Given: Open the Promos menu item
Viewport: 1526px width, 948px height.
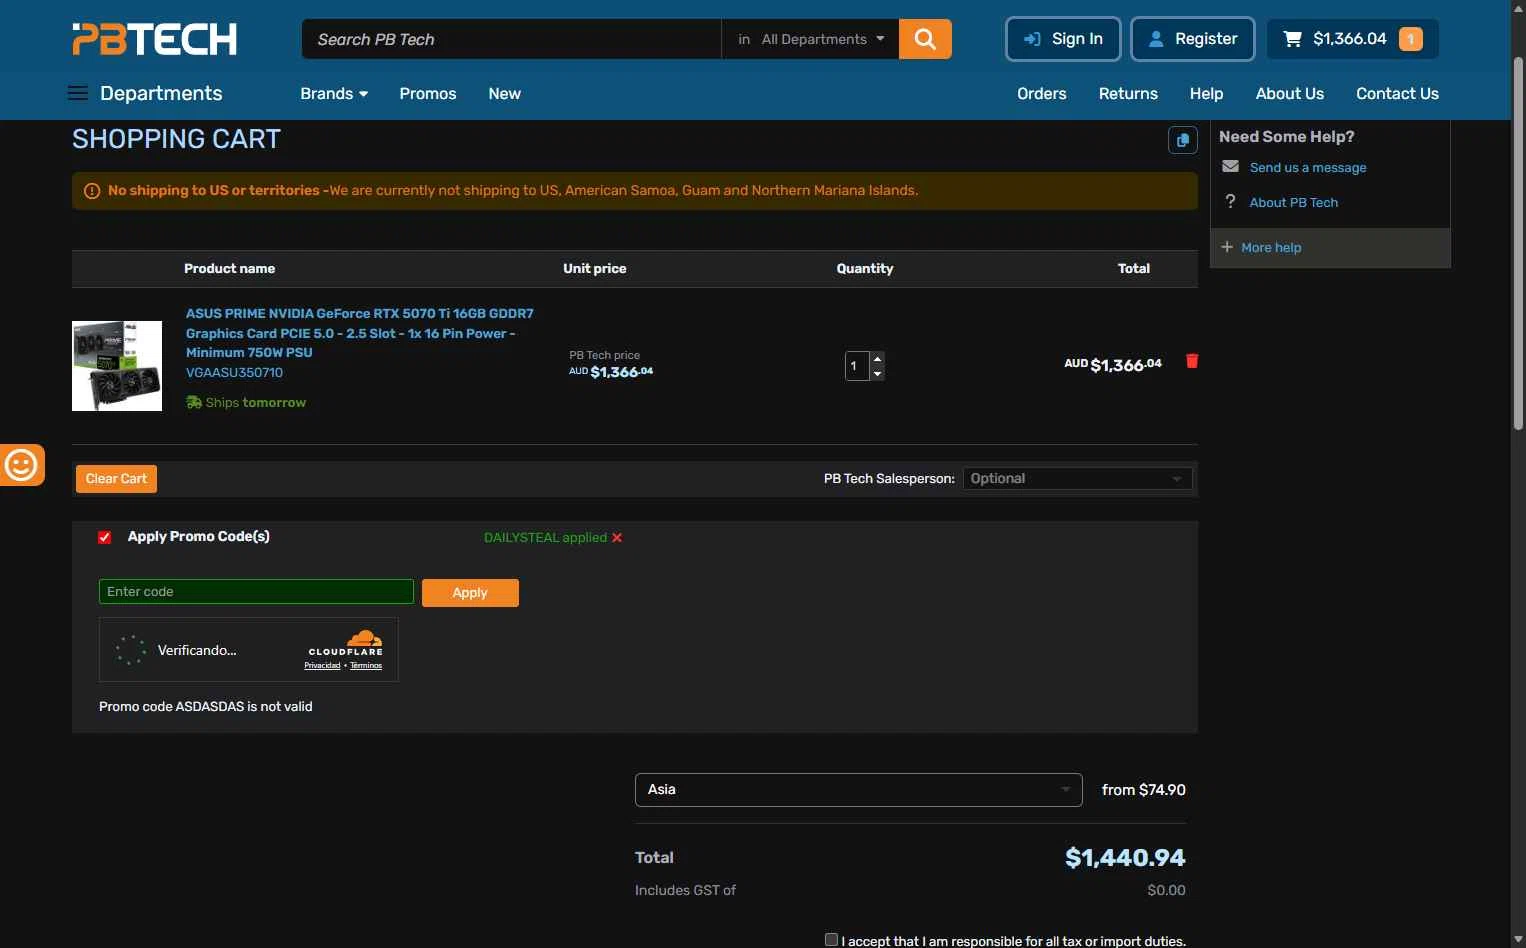Looking at the screenshot, I should pyautogui.click(x=428, y=93).
